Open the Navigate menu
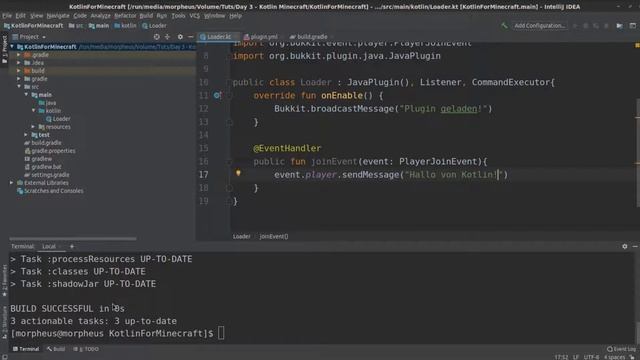This screenshot has width=640, height=360. pyautogui.click(x=58, y=16)
